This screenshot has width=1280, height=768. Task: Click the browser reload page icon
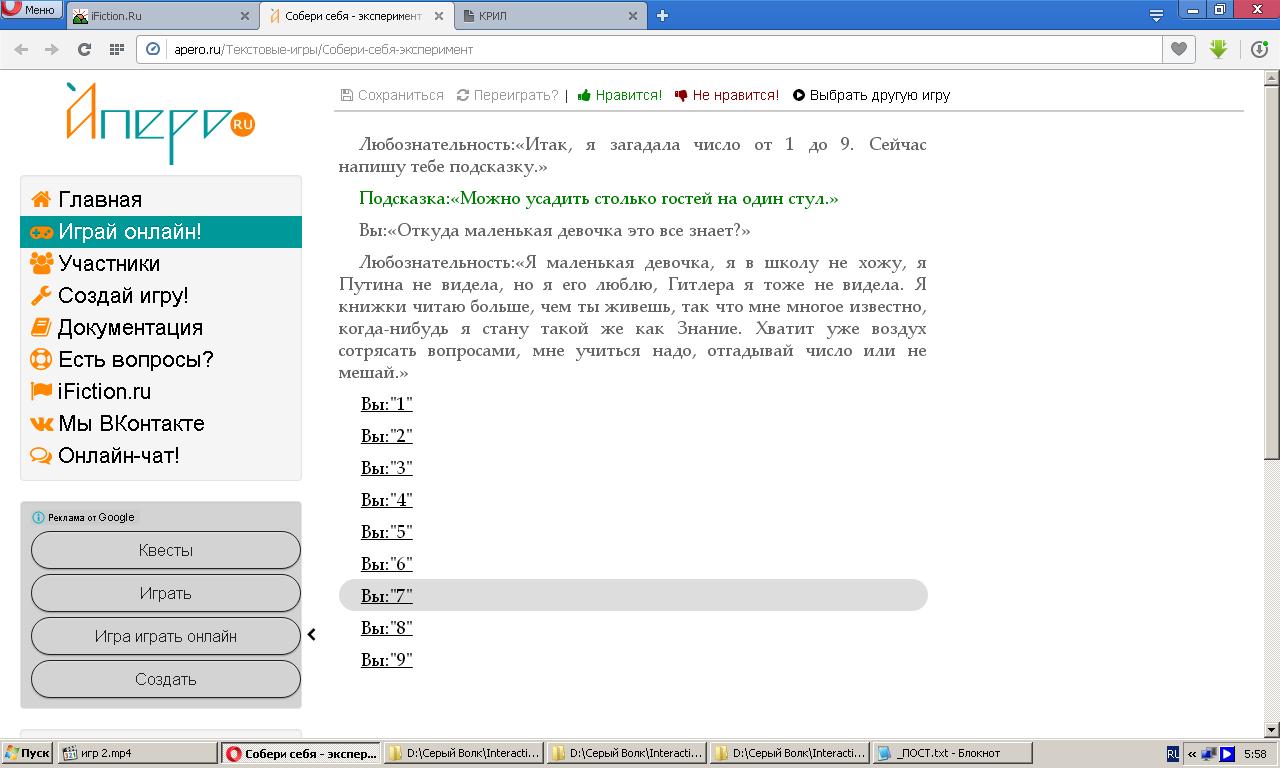pos(84,49)
